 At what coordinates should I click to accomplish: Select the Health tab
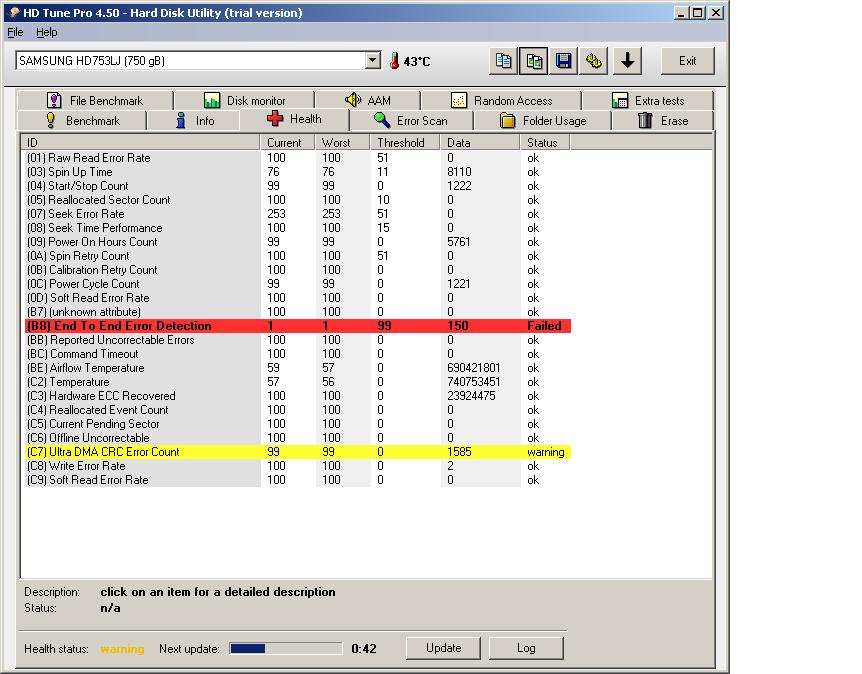pyautogui.click(x=294, y=119)
